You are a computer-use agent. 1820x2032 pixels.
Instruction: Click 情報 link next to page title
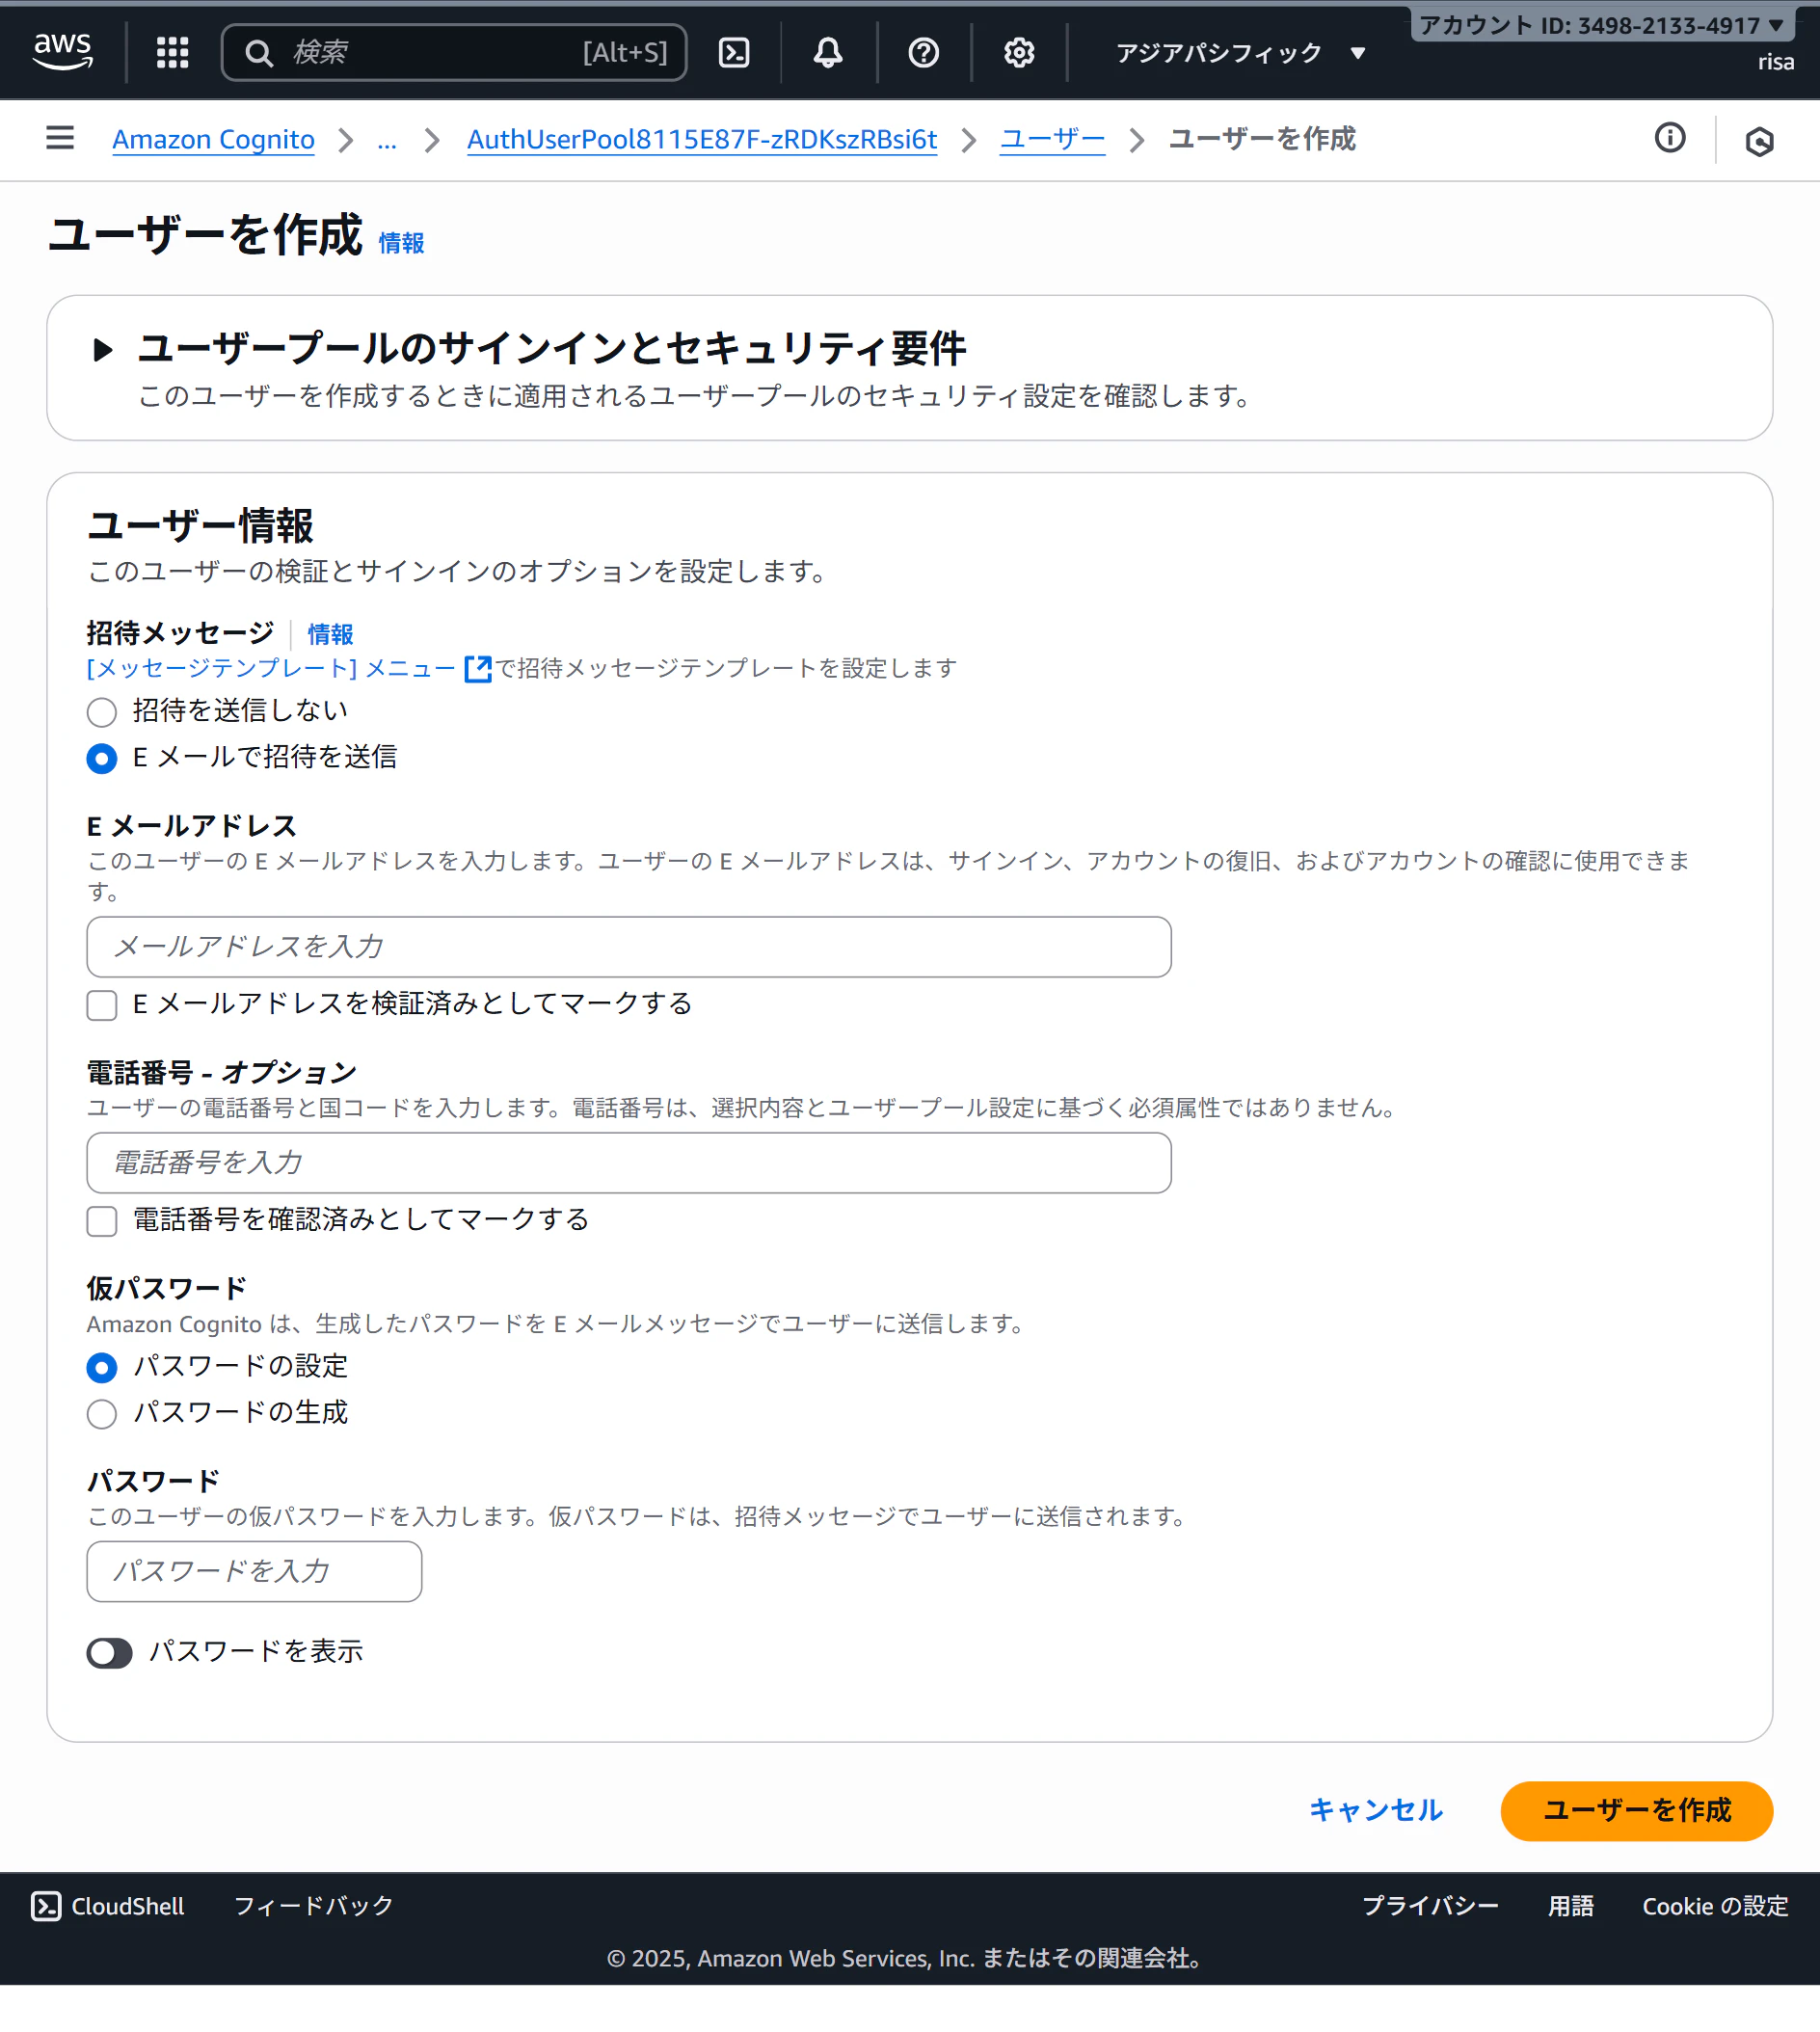[x=401, y=243]
